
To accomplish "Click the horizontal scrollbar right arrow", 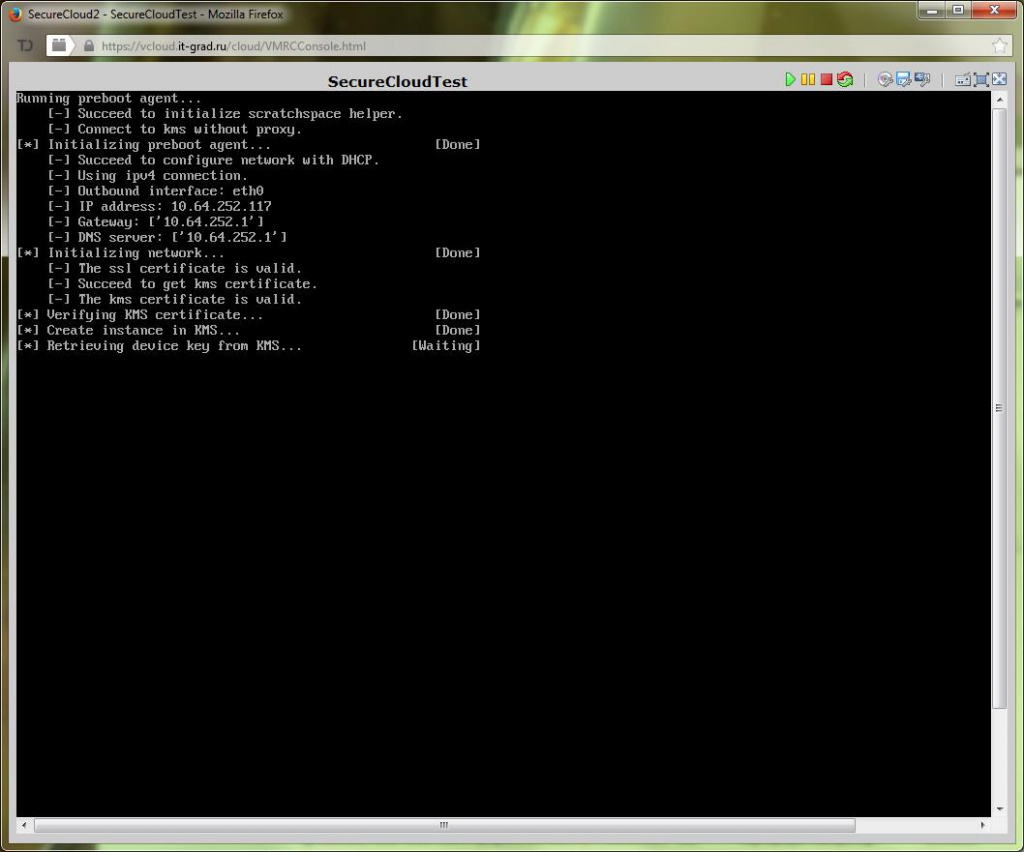I will (983, 826).
